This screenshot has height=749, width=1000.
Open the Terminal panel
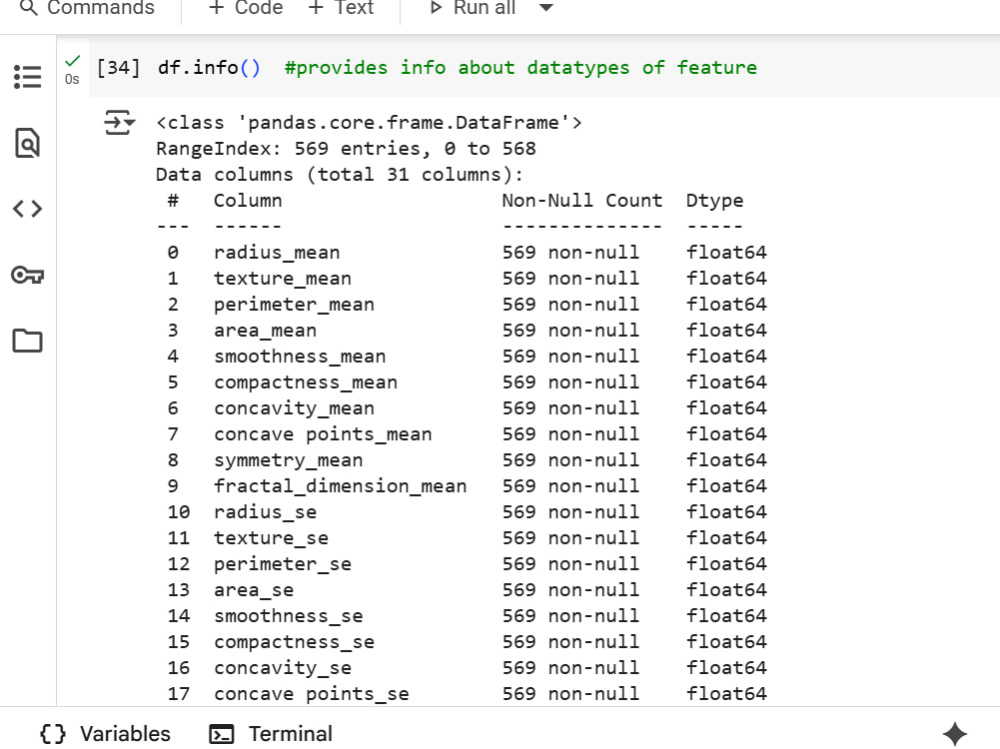click(271, 734)
